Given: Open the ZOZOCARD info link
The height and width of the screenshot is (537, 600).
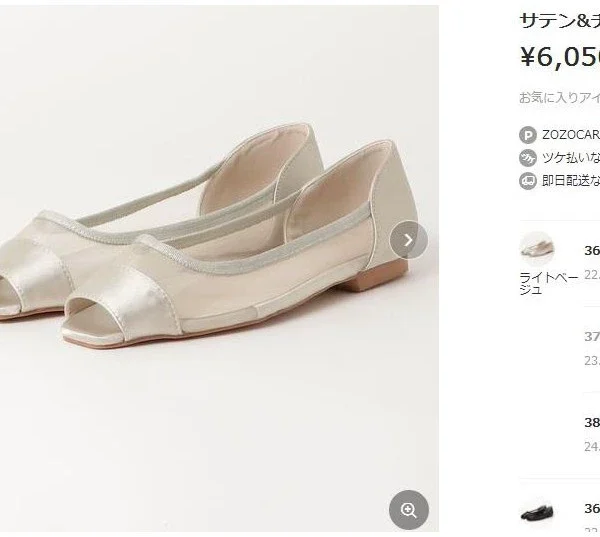Looking at the screenshot, I should (x=570, y=135).
